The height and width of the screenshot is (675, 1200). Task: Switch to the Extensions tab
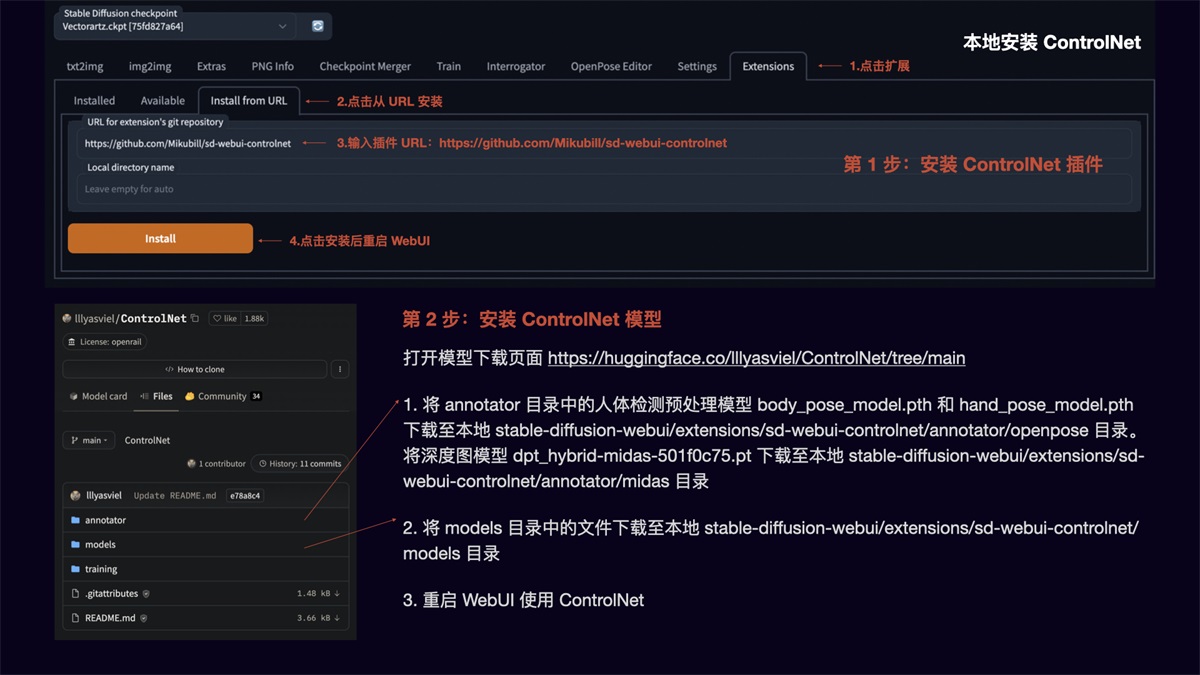pos(767,66)
